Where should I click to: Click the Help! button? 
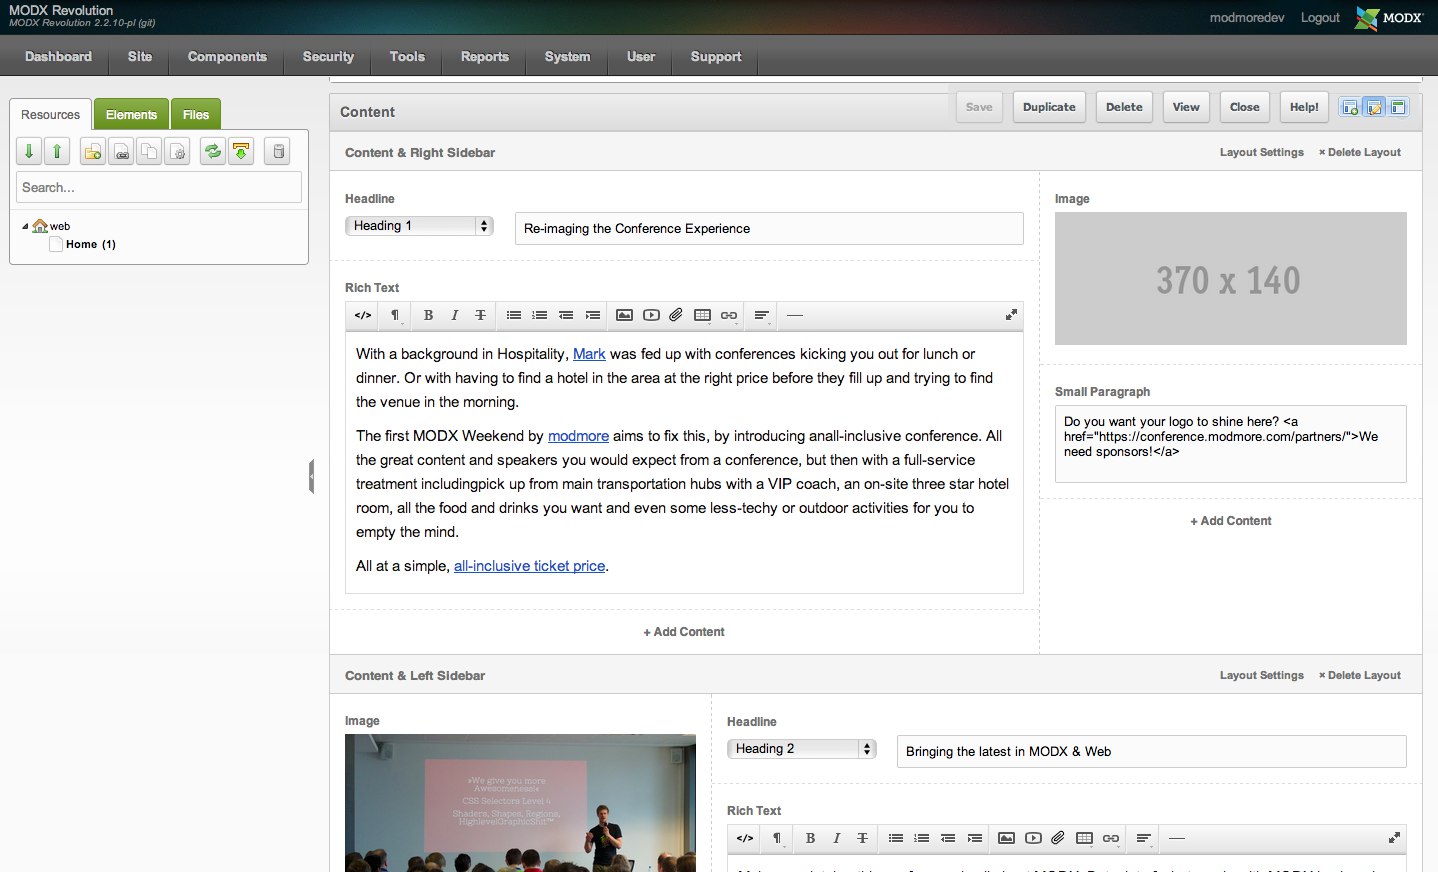point(1304,107)
